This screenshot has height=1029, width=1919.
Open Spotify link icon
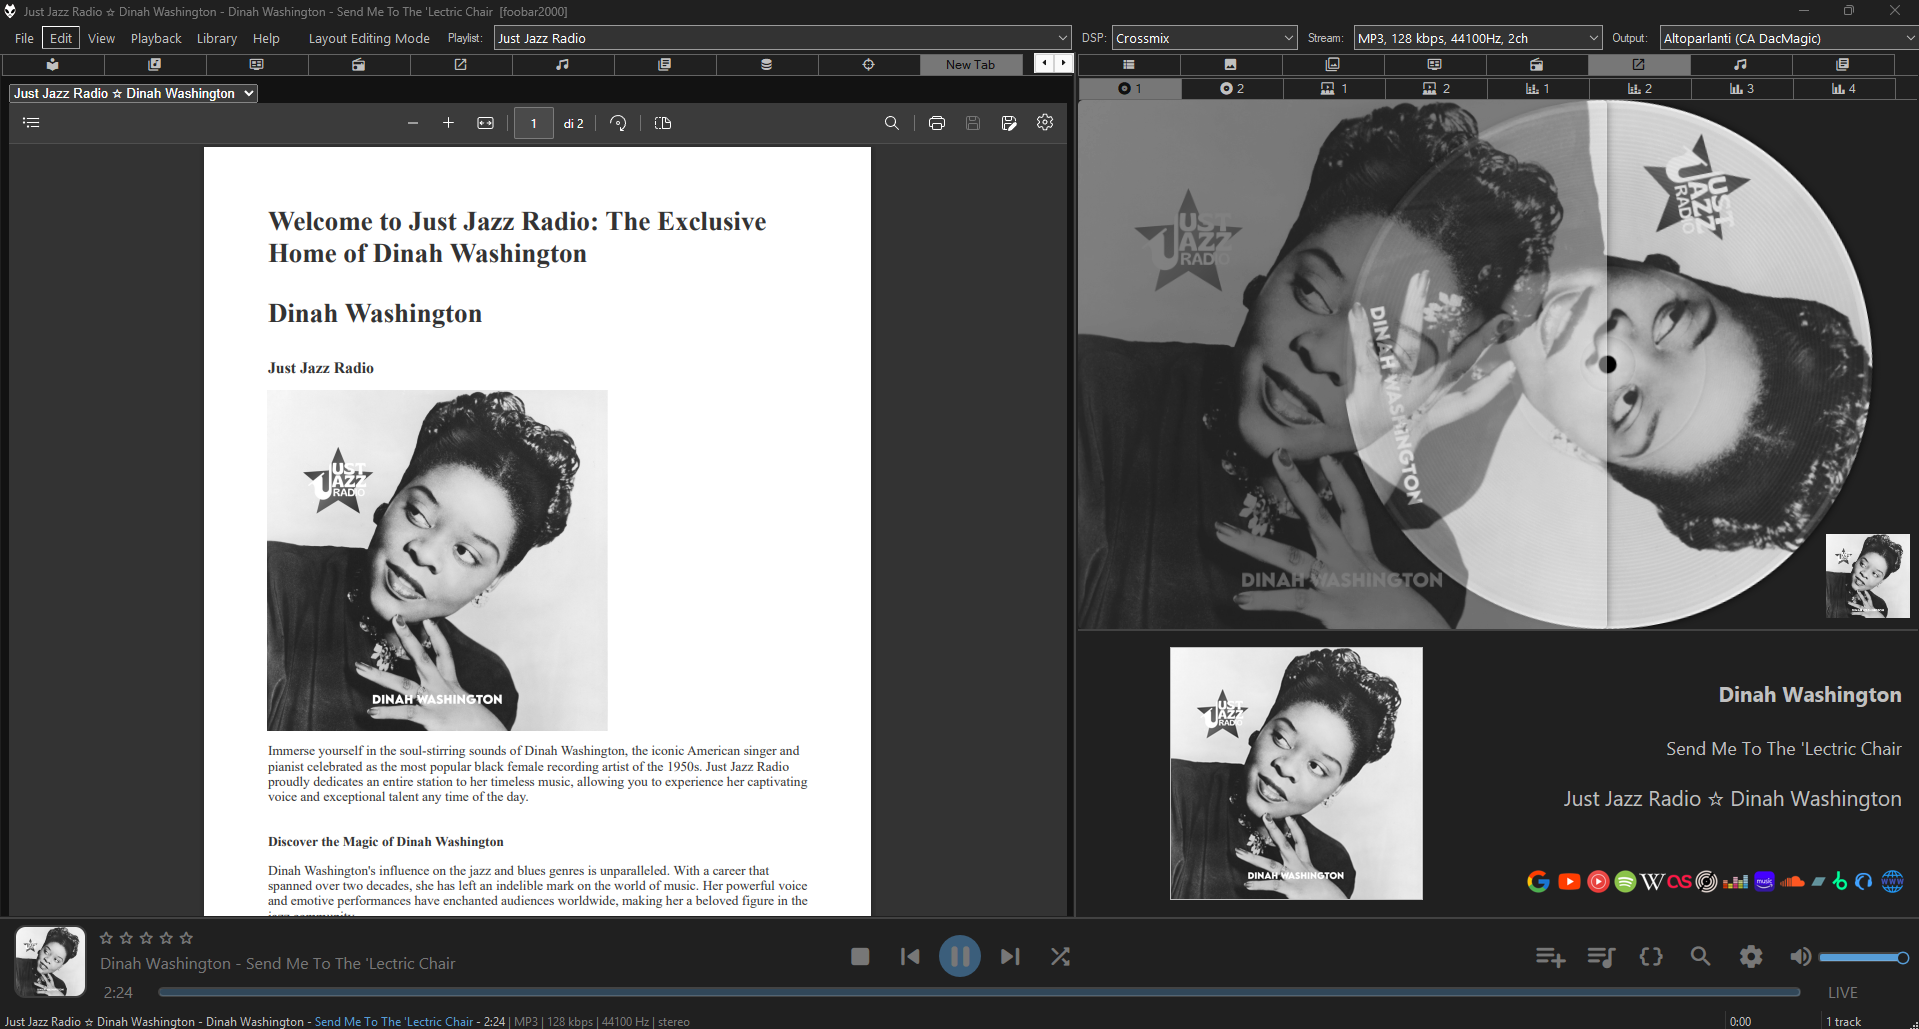[x=1625, y=881]
